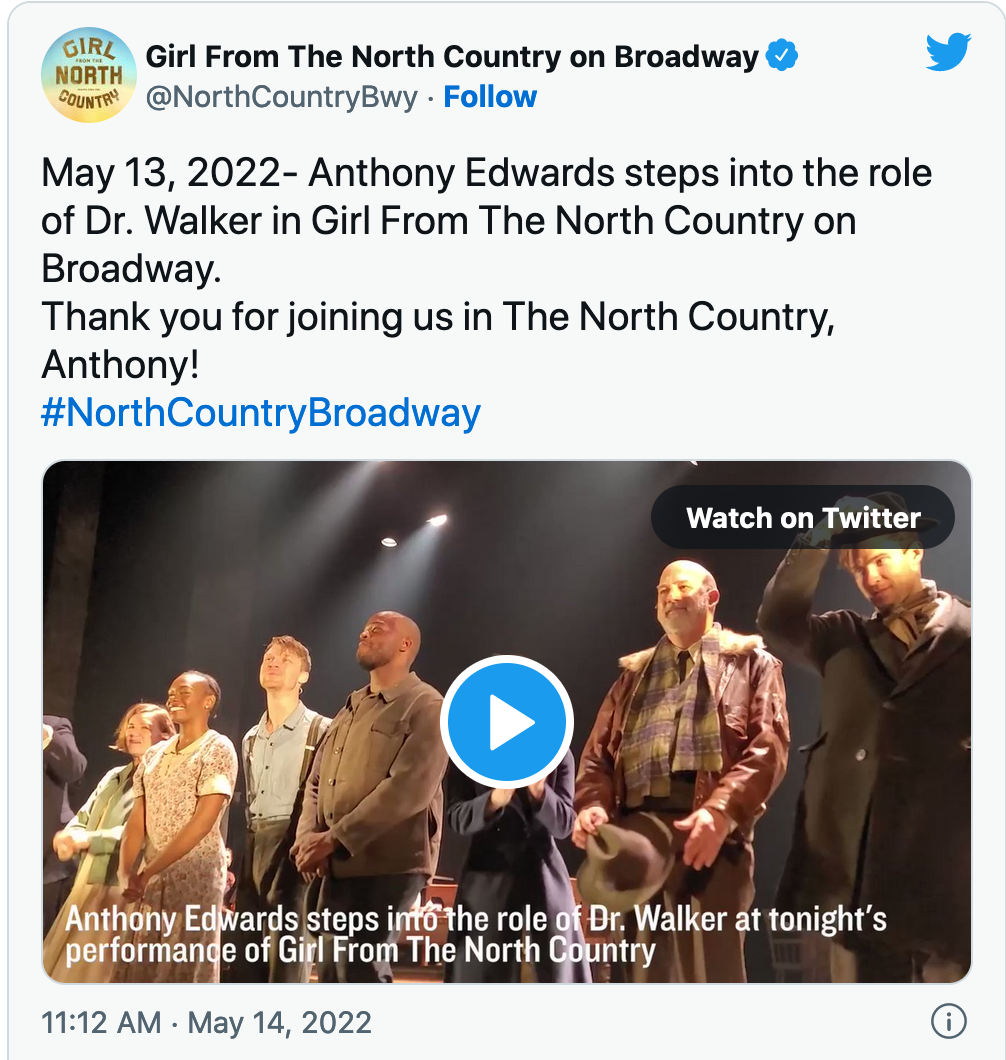Click the blue verified badge

(x=782, y=57)
